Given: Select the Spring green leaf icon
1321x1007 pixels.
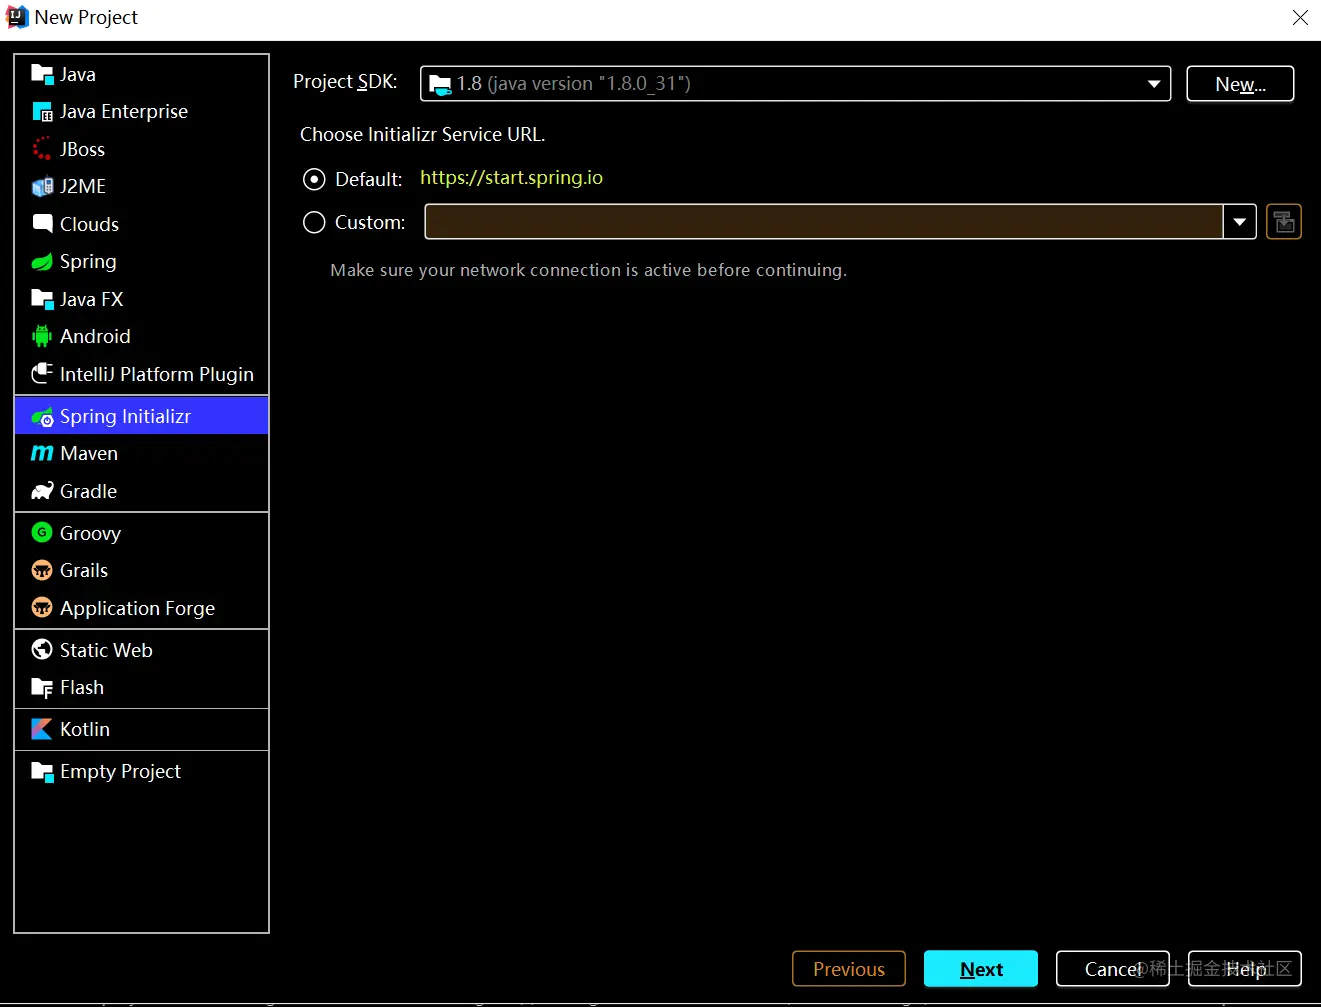Looking at the screenshot, I should click(42, 262).
